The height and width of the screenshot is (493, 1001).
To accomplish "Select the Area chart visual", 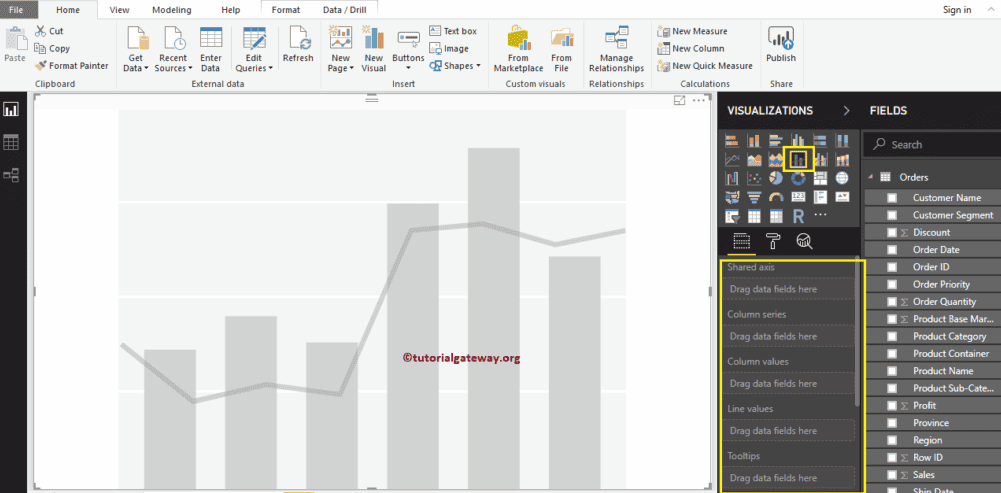I will 754,159.
